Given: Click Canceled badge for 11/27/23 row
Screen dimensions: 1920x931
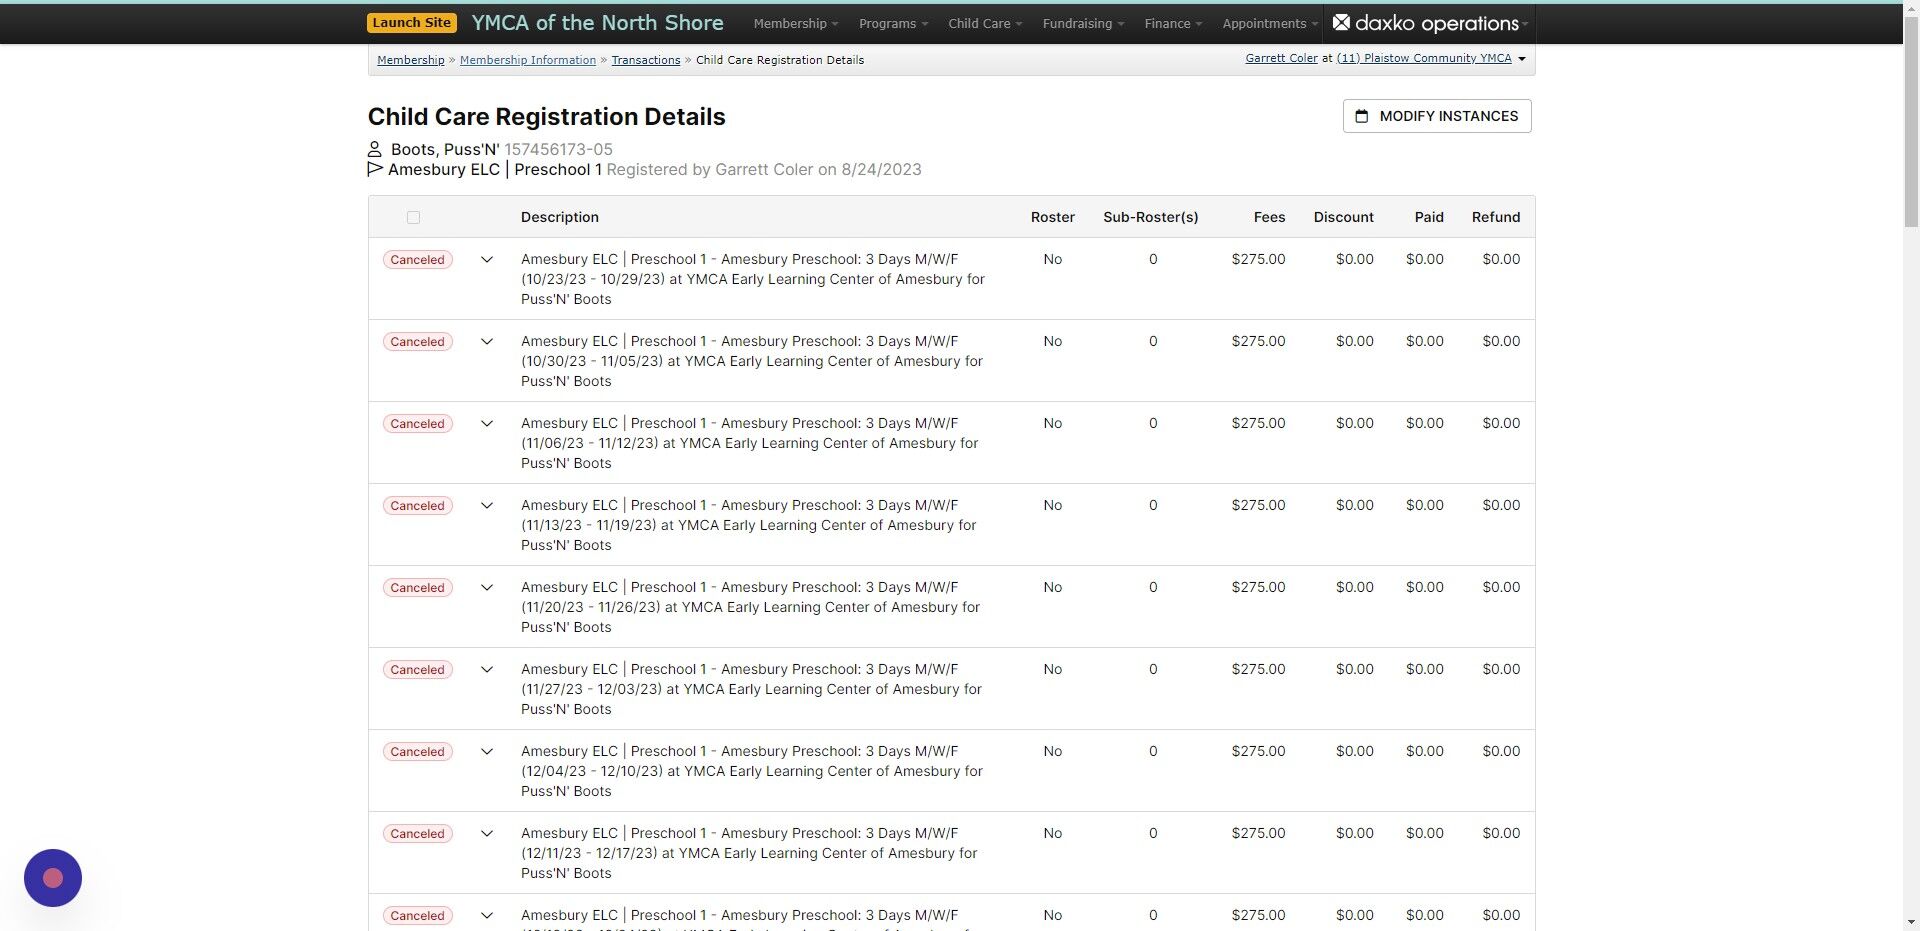Looking at the screenshot, I should click(417, 670).
